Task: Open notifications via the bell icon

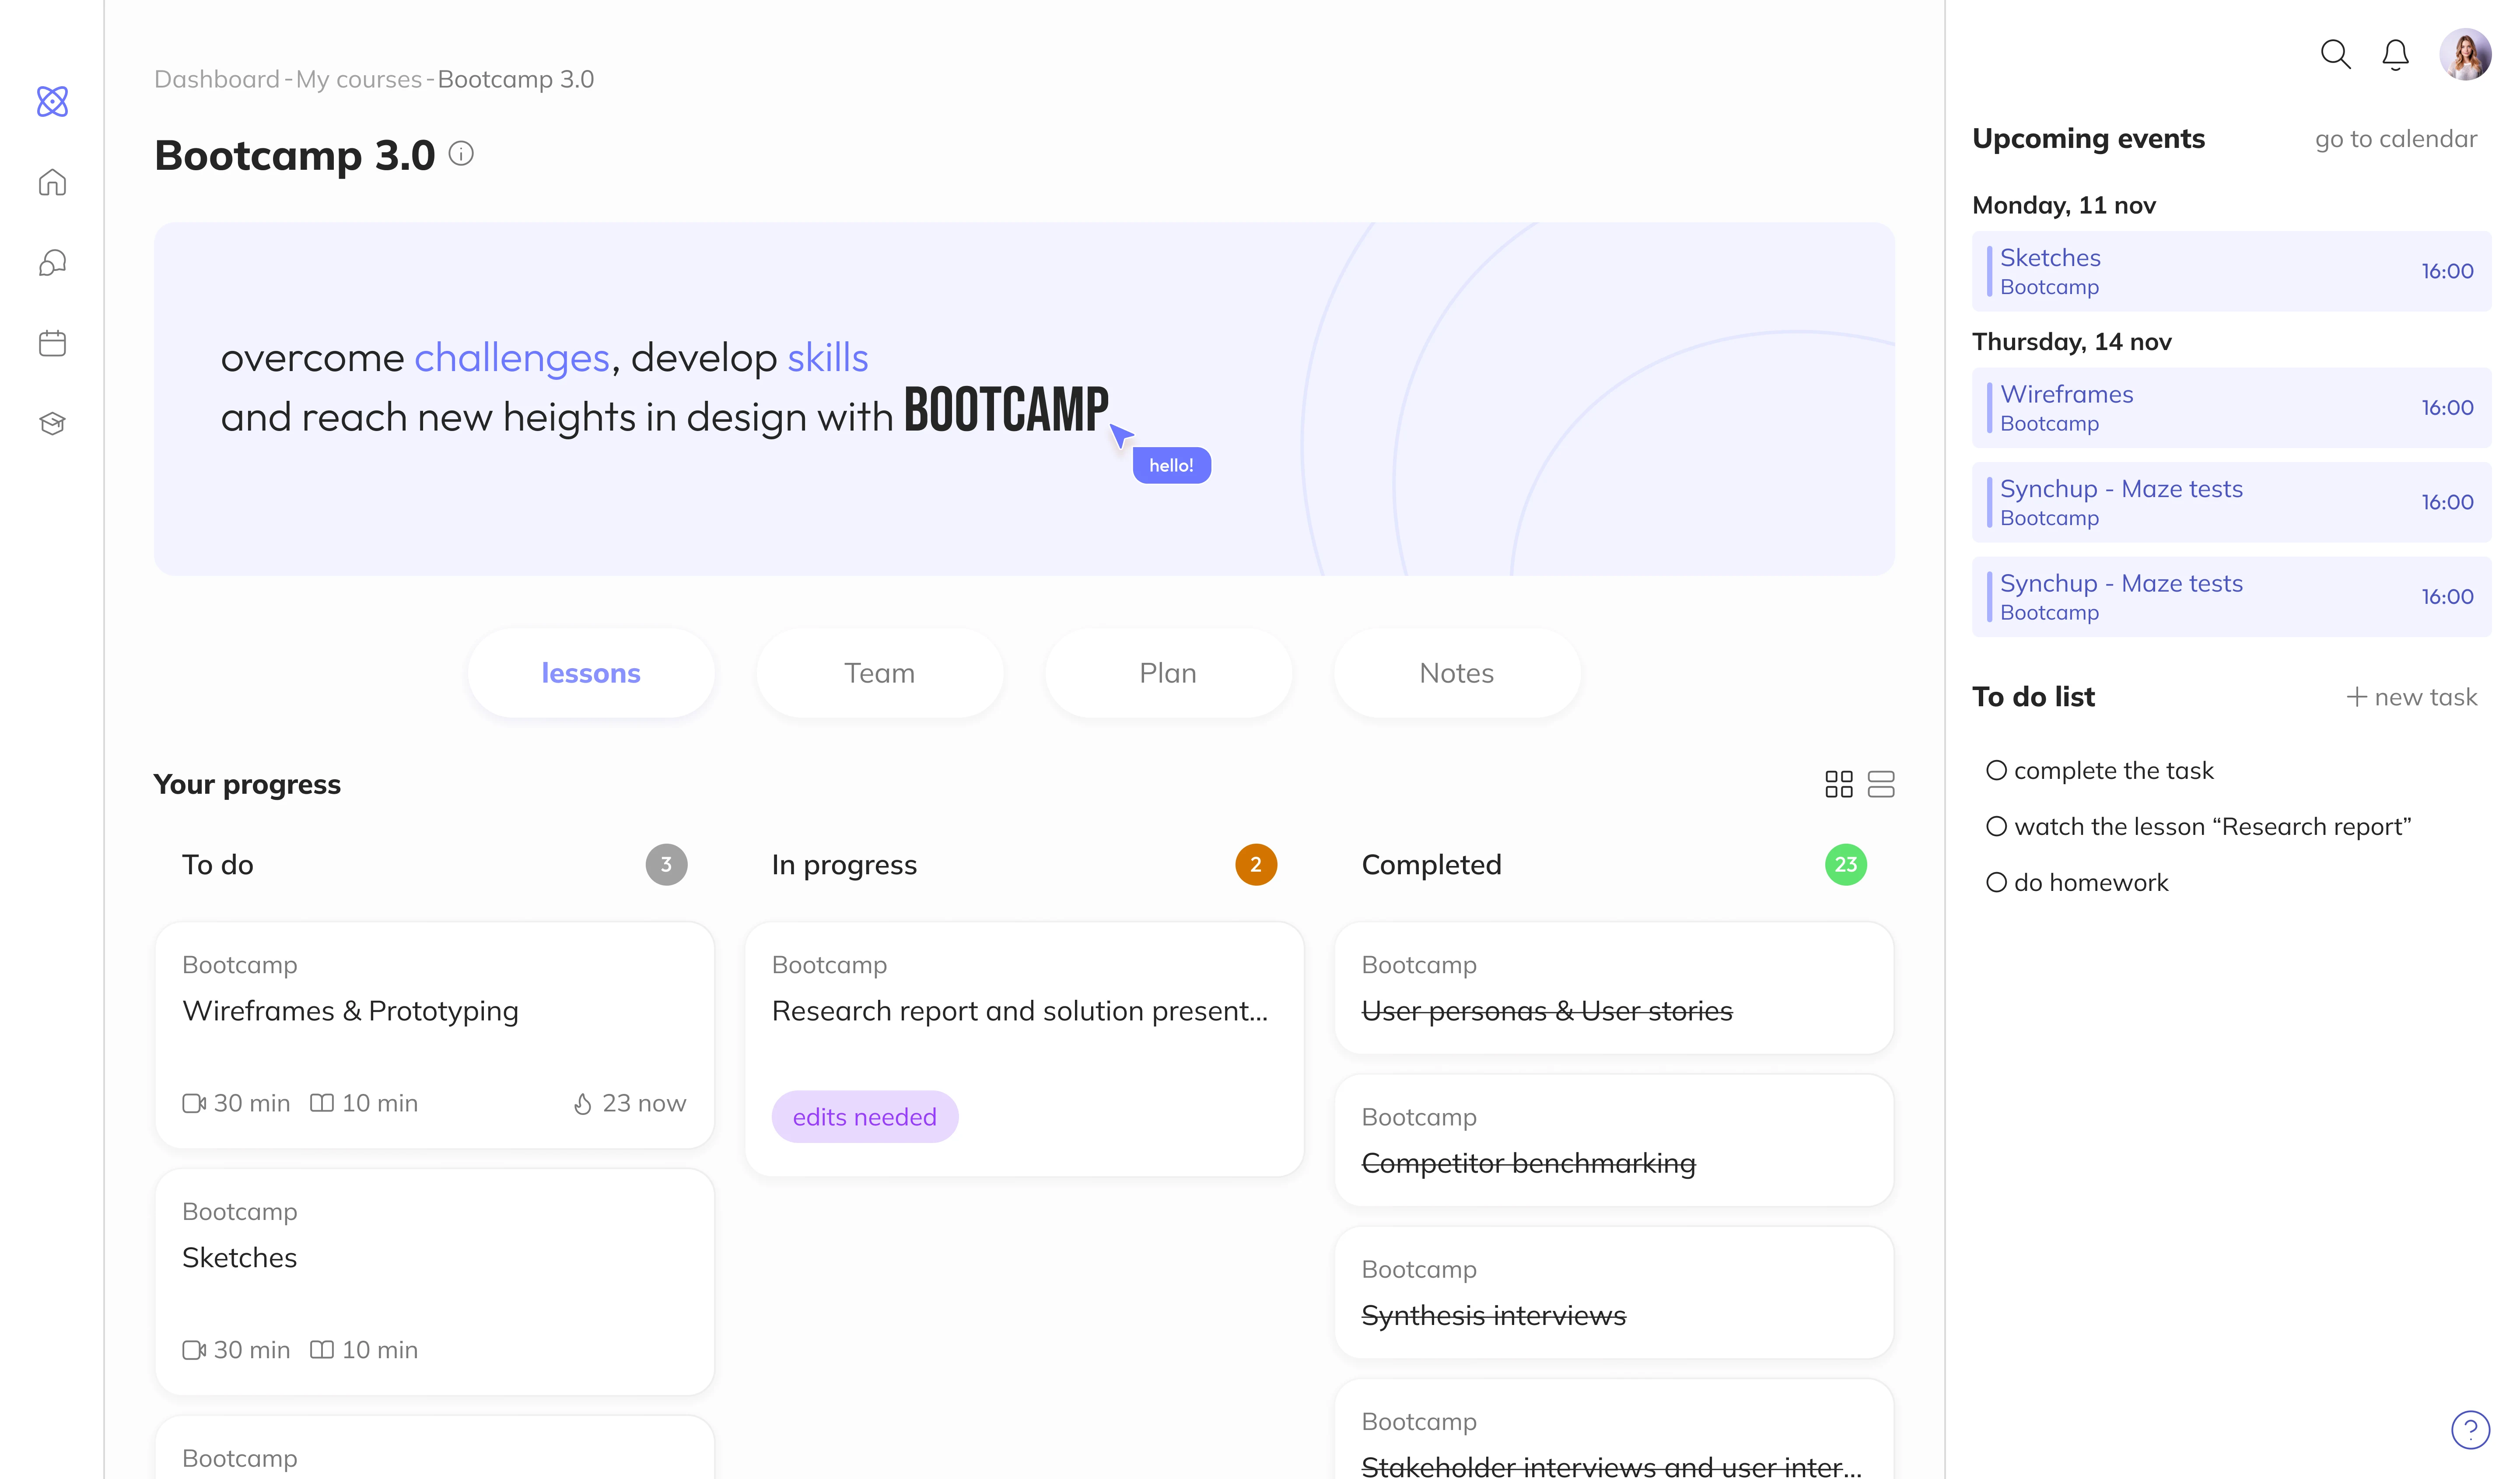Action: (x=2395, y=54)
